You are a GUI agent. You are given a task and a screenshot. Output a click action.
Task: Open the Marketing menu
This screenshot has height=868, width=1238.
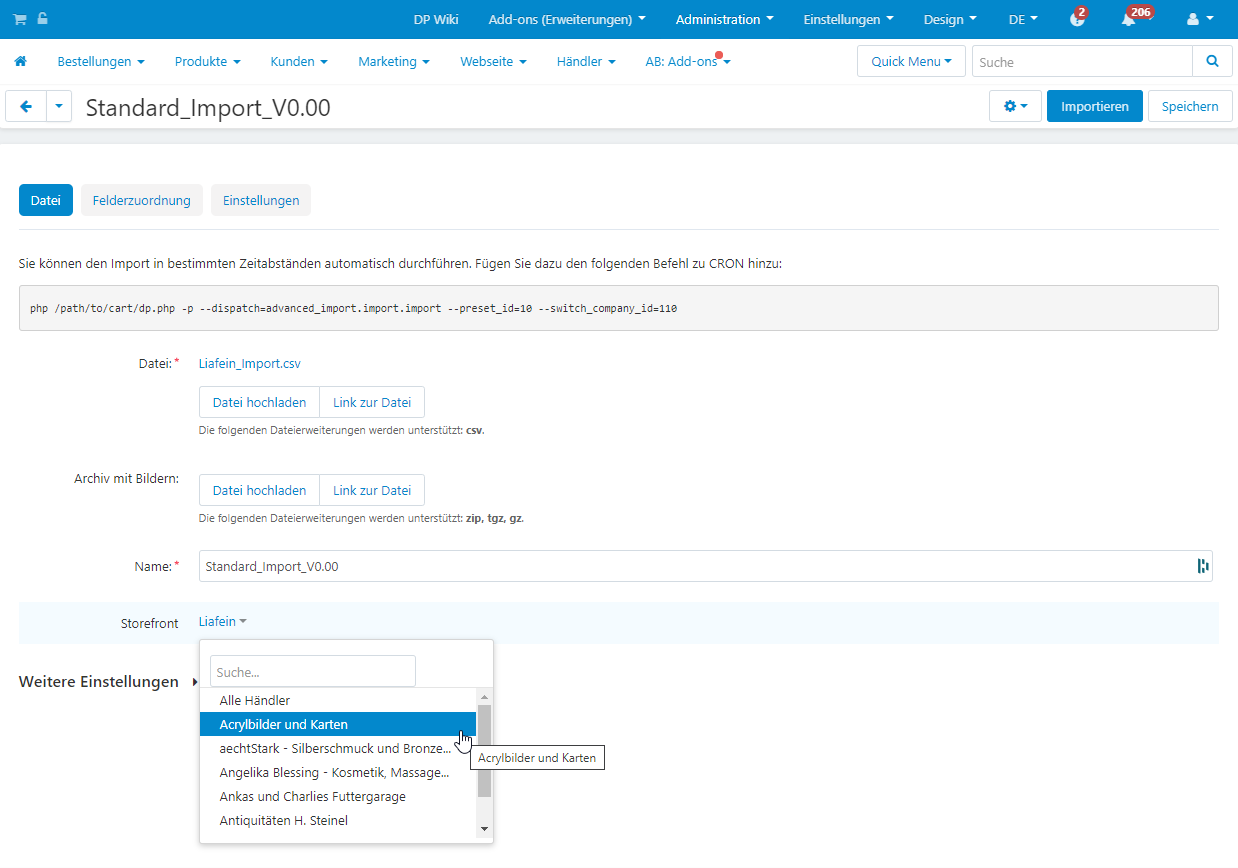pos(394,62)
